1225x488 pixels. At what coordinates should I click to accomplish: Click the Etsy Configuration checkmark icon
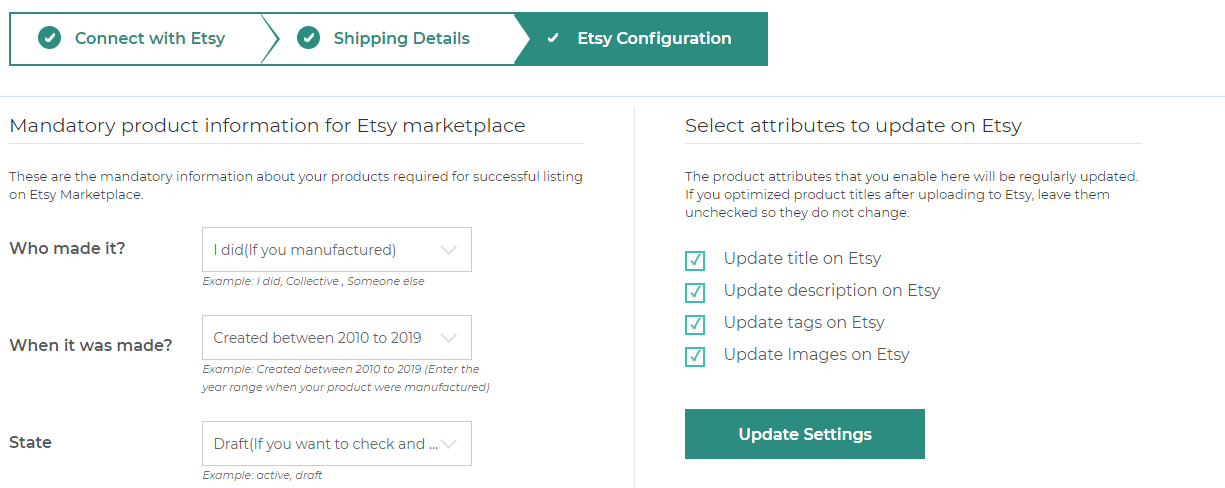(553, 38)
